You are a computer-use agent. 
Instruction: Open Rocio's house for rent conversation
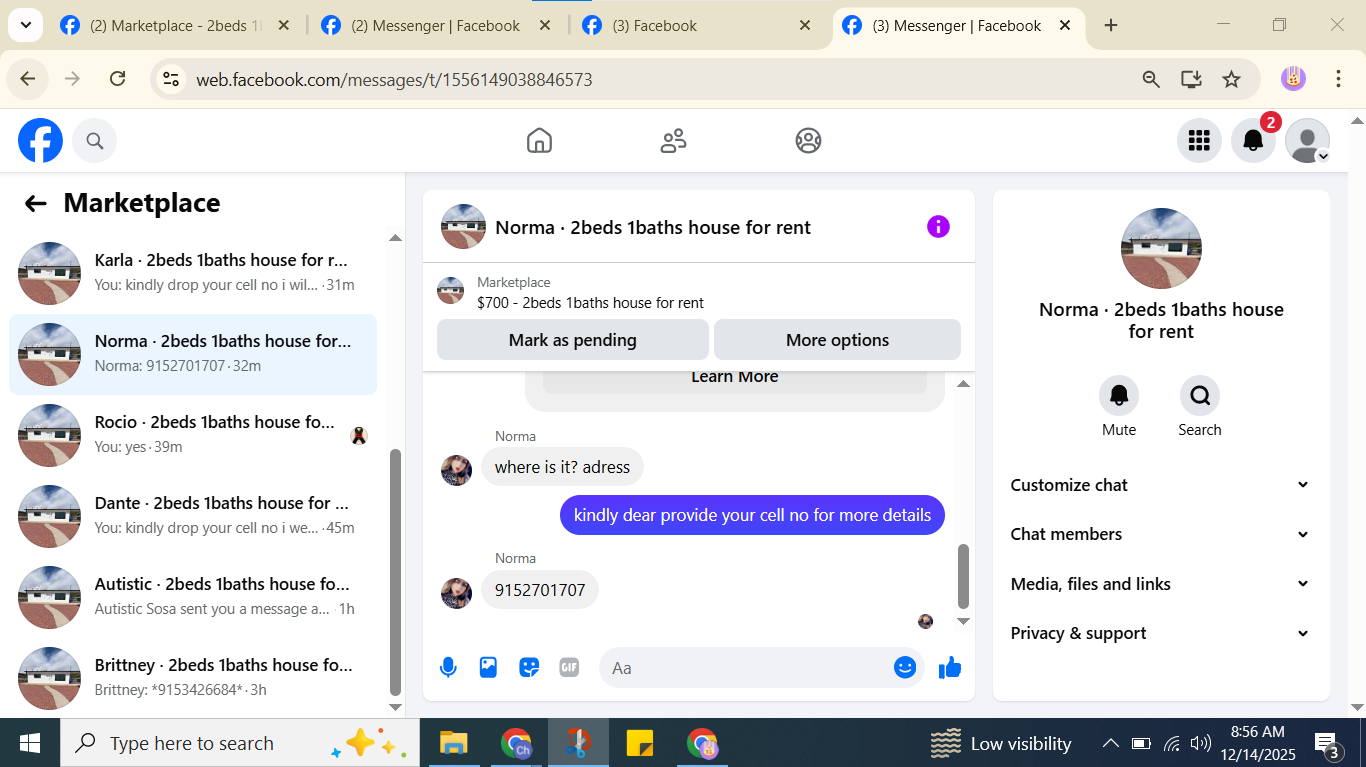193,435
